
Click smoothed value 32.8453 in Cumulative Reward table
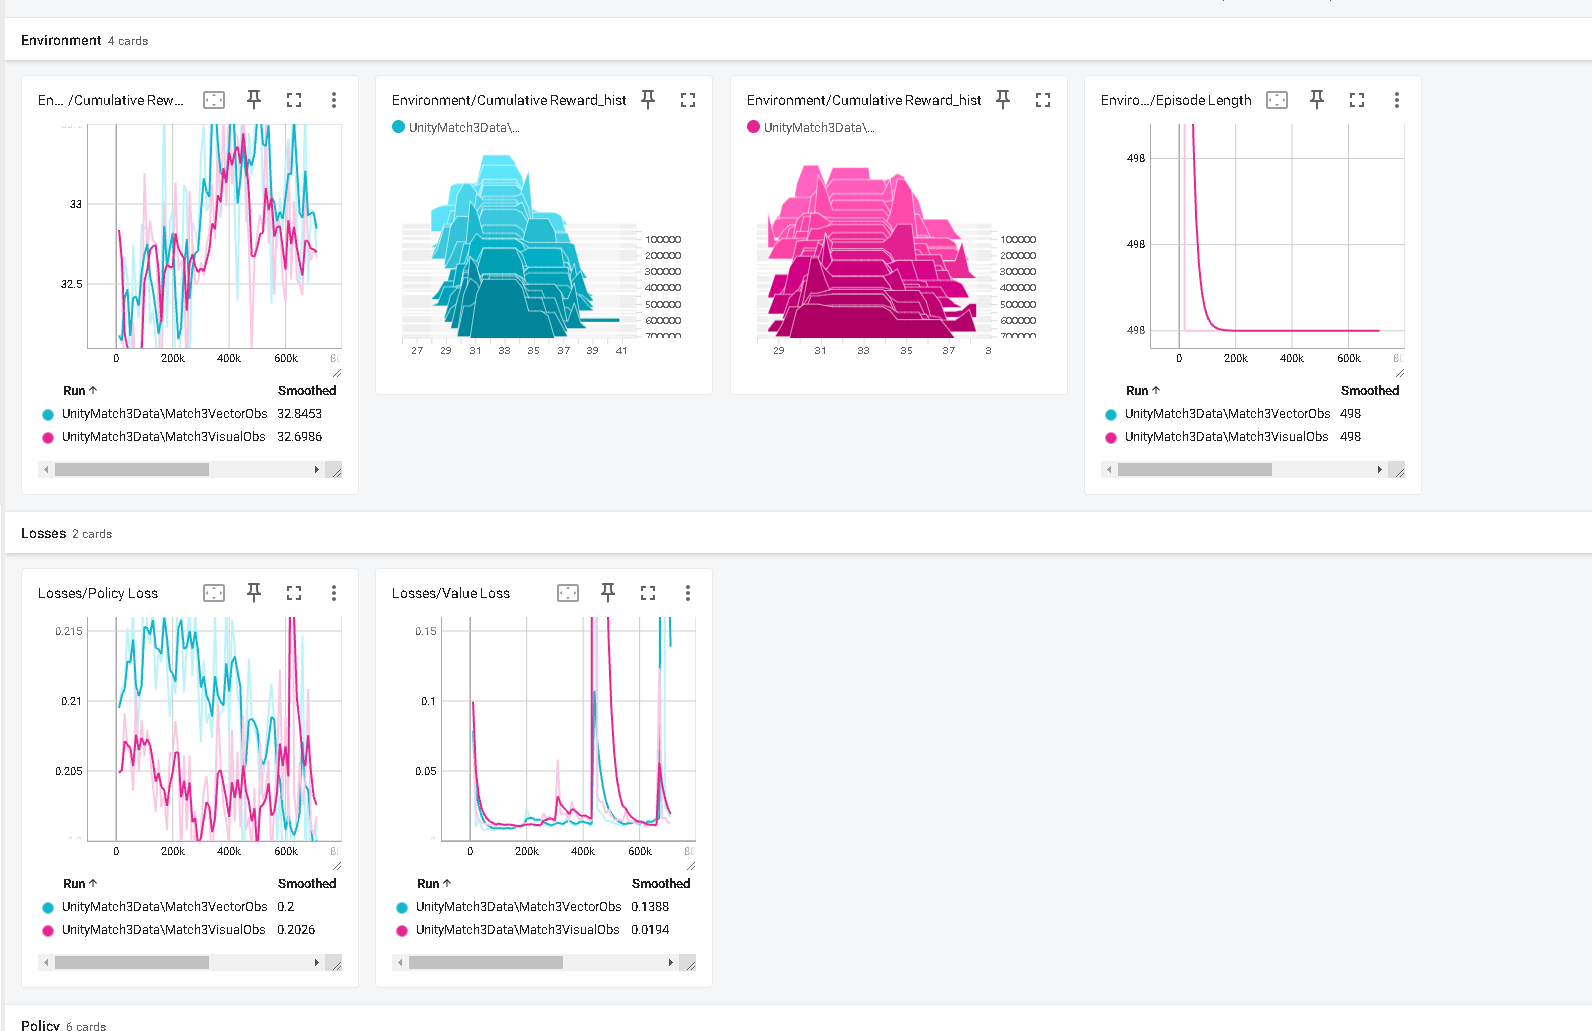tap(300, 414)
